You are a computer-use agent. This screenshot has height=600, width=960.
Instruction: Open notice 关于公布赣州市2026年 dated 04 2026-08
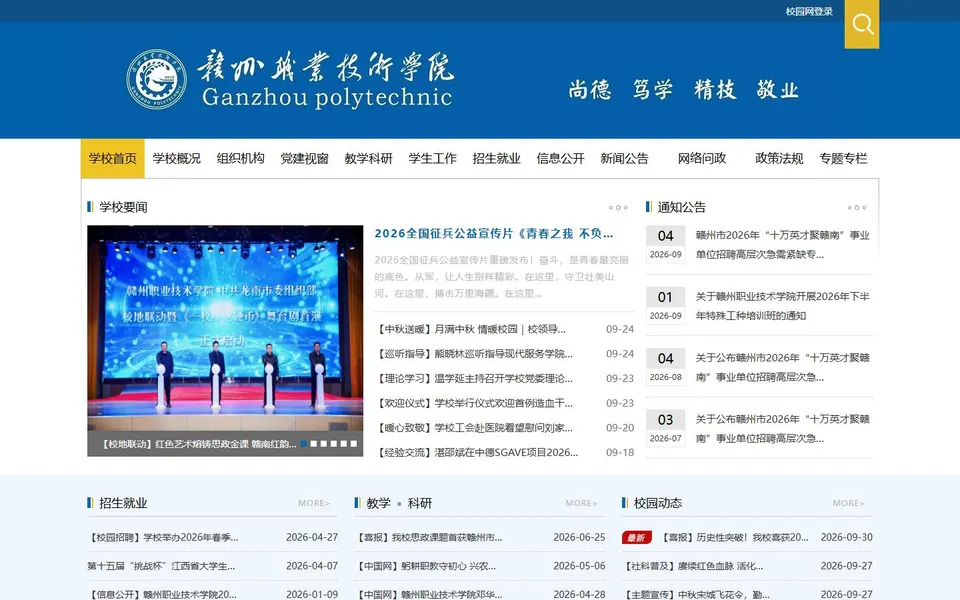782,367
